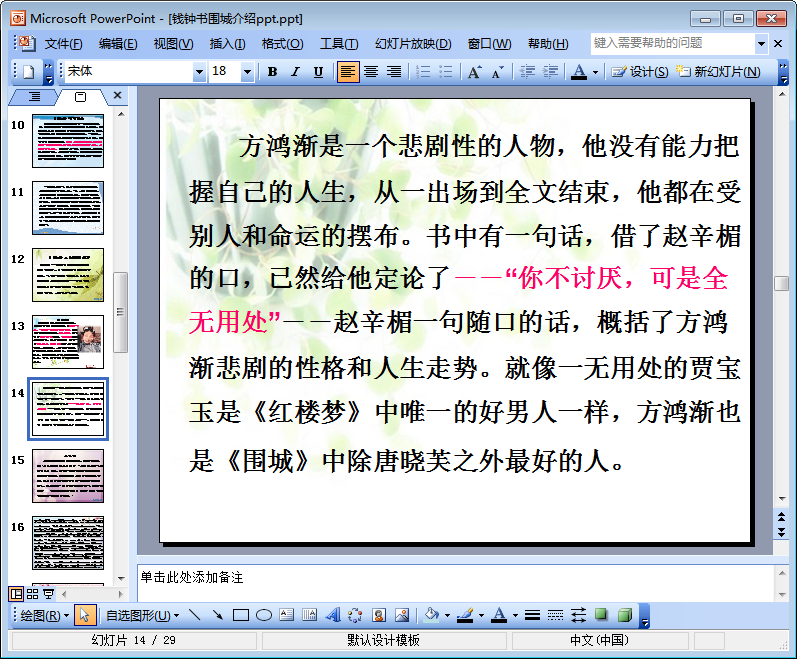
Task: Activate the Select Objects arrow tool
Action: pyautogui.click(x=84, y=615)
